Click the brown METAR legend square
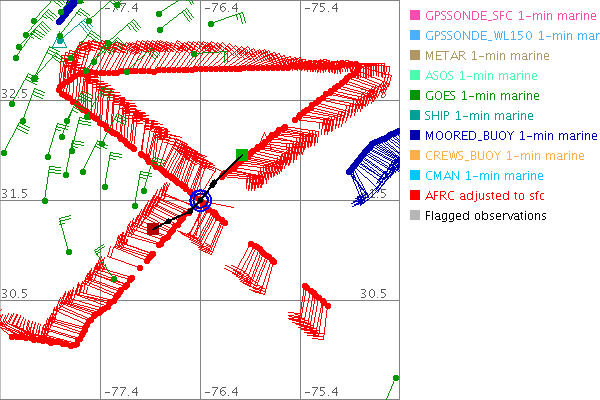The width and height of the screenshot is (600, 400). 415,56
